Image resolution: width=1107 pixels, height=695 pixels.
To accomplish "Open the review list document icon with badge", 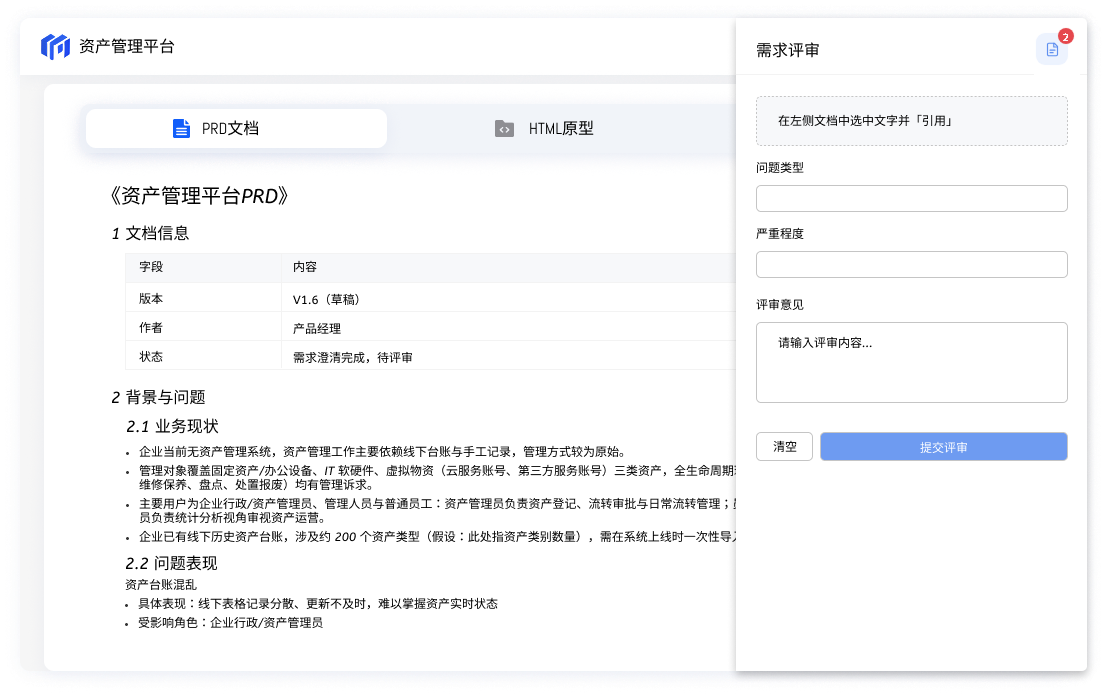I will coord(1052,49).
